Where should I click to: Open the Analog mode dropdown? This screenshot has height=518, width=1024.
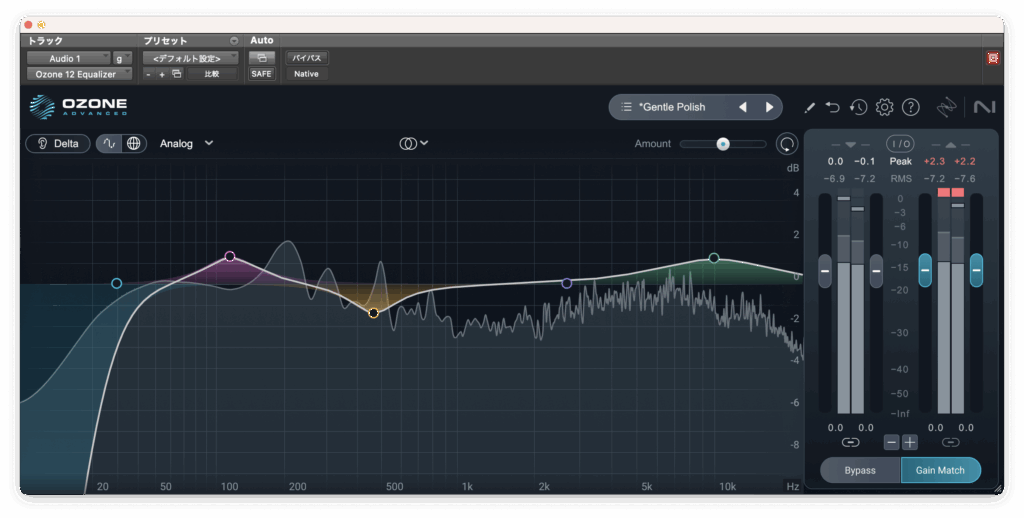click(x=187, y=143)
